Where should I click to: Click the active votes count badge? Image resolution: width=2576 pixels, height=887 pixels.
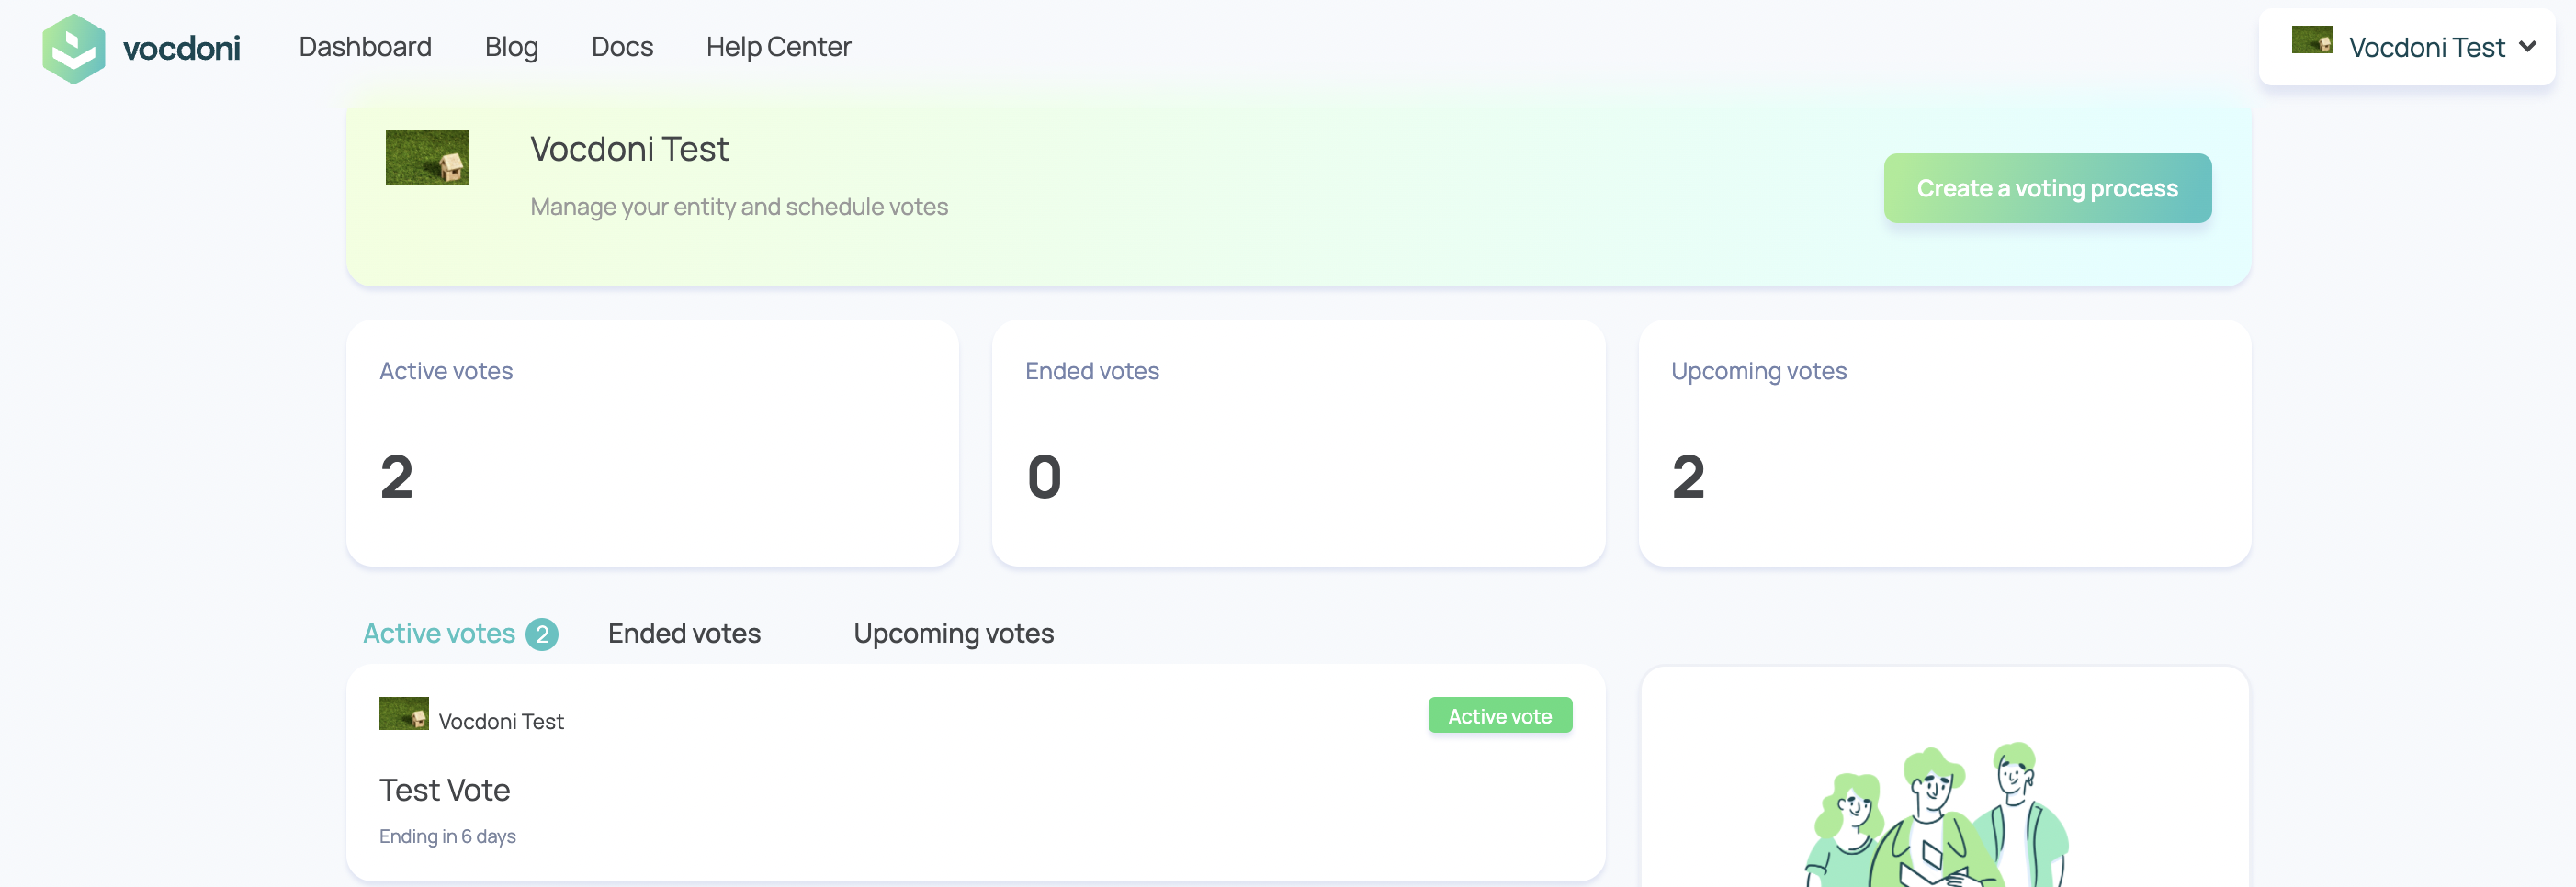click(542, 634)
